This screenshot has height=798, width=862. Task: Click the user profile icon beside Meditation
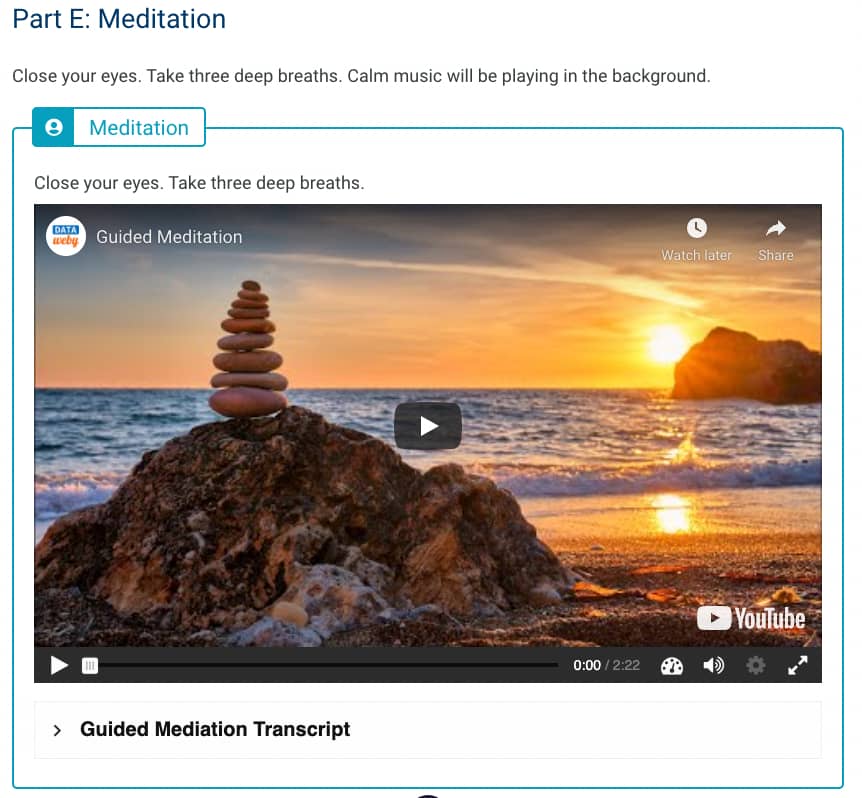(x=53, y=128)
